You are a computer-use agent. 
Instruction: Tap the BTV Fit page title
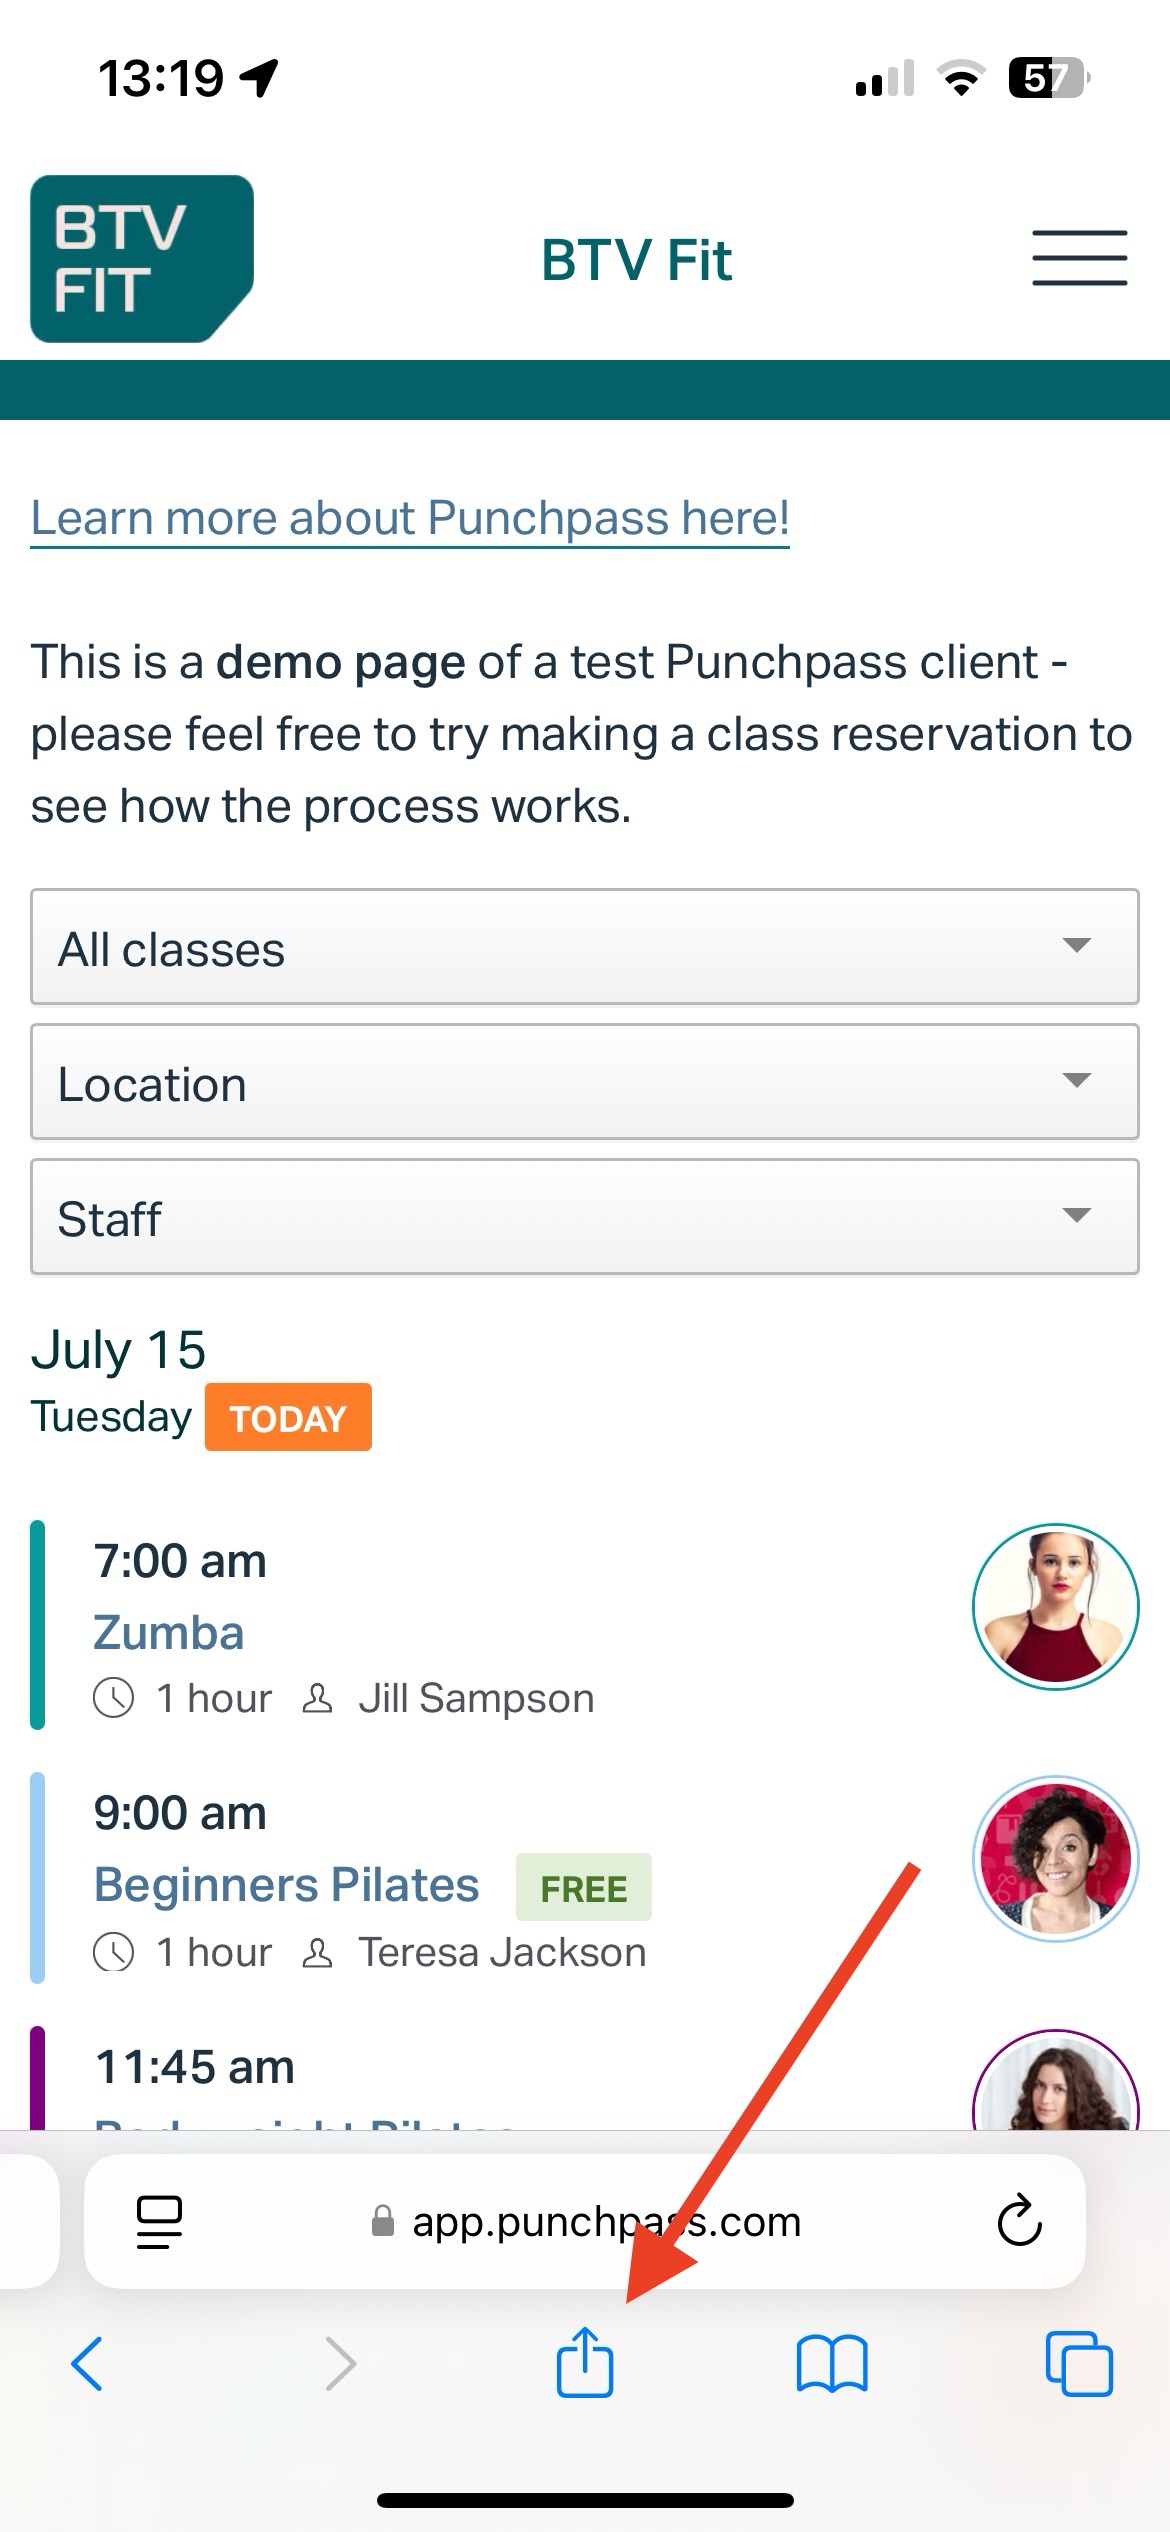point(636,260)
